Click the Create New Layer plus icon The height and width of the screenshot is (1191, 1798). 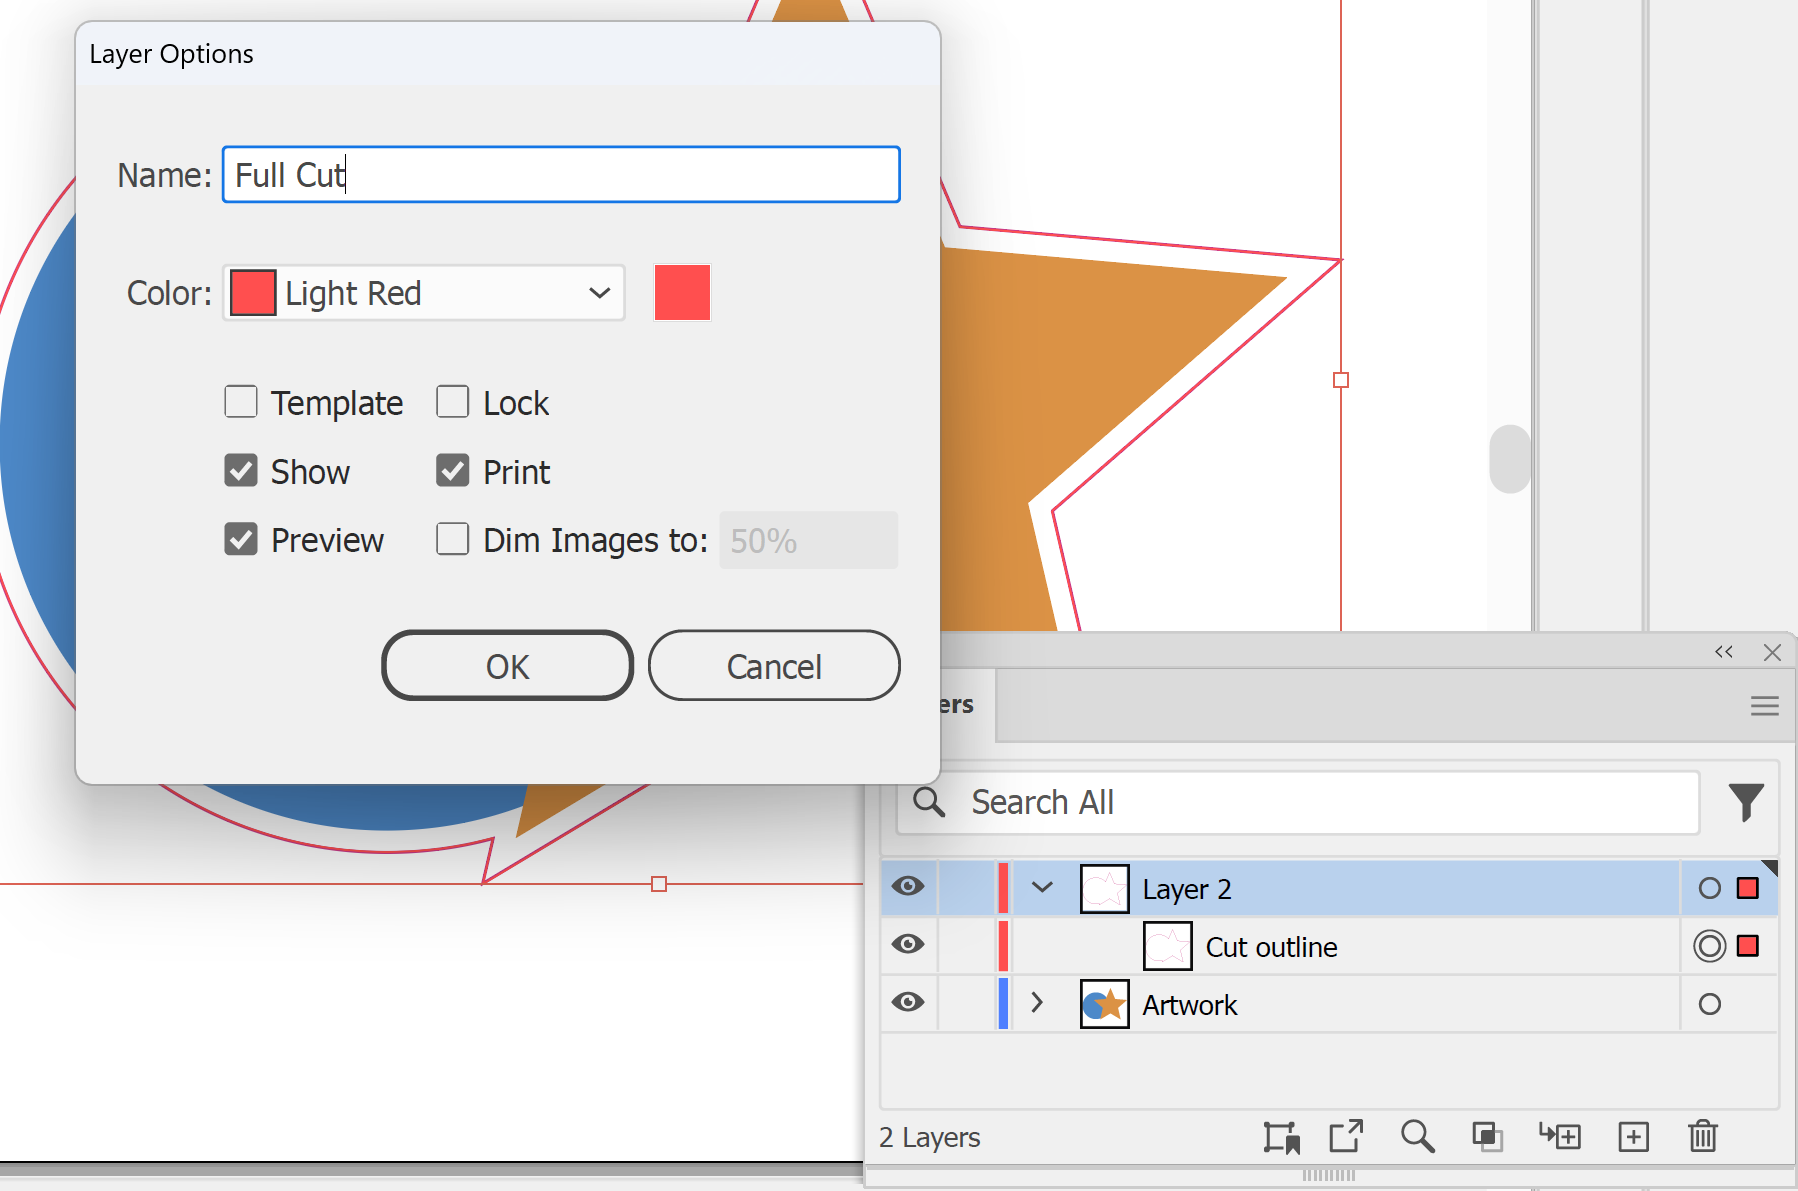1633,1137
